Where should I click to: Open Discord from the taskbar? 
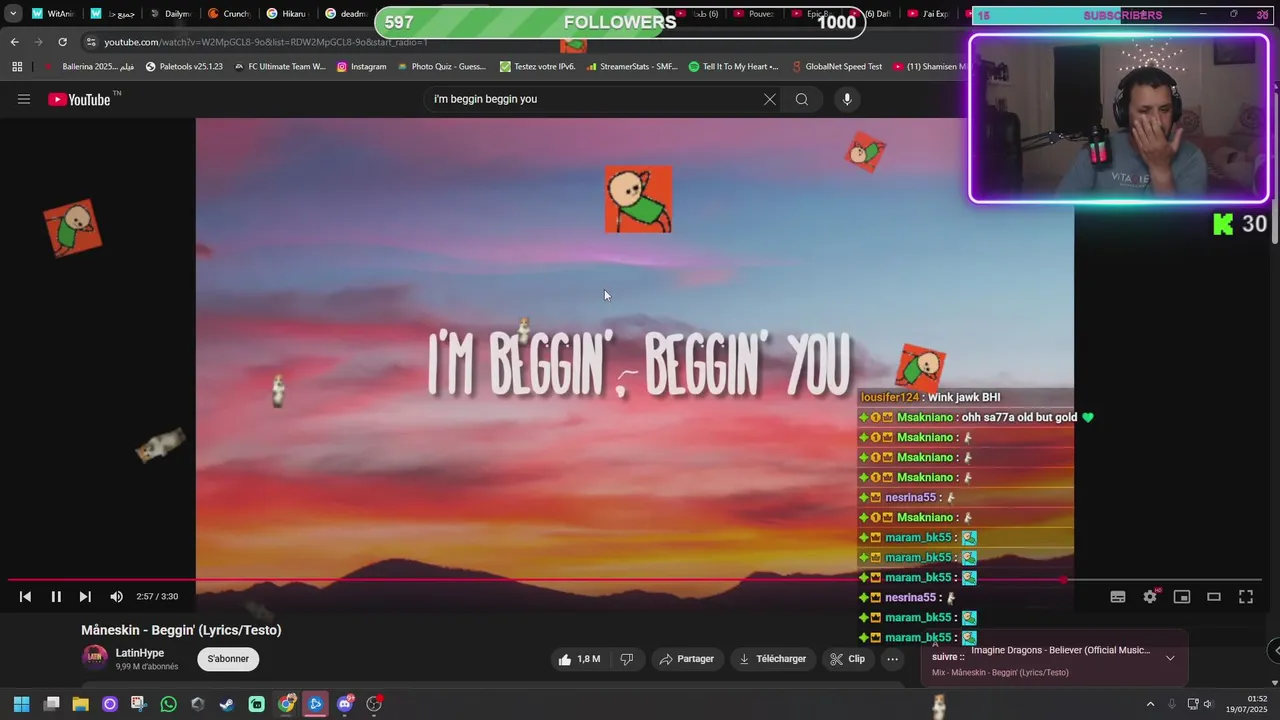point(345,704)
